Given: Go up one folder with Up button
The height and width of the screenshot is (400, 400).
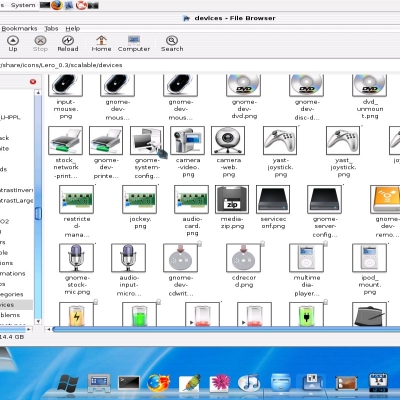Looking at the screenshot, I should (13, 44).
